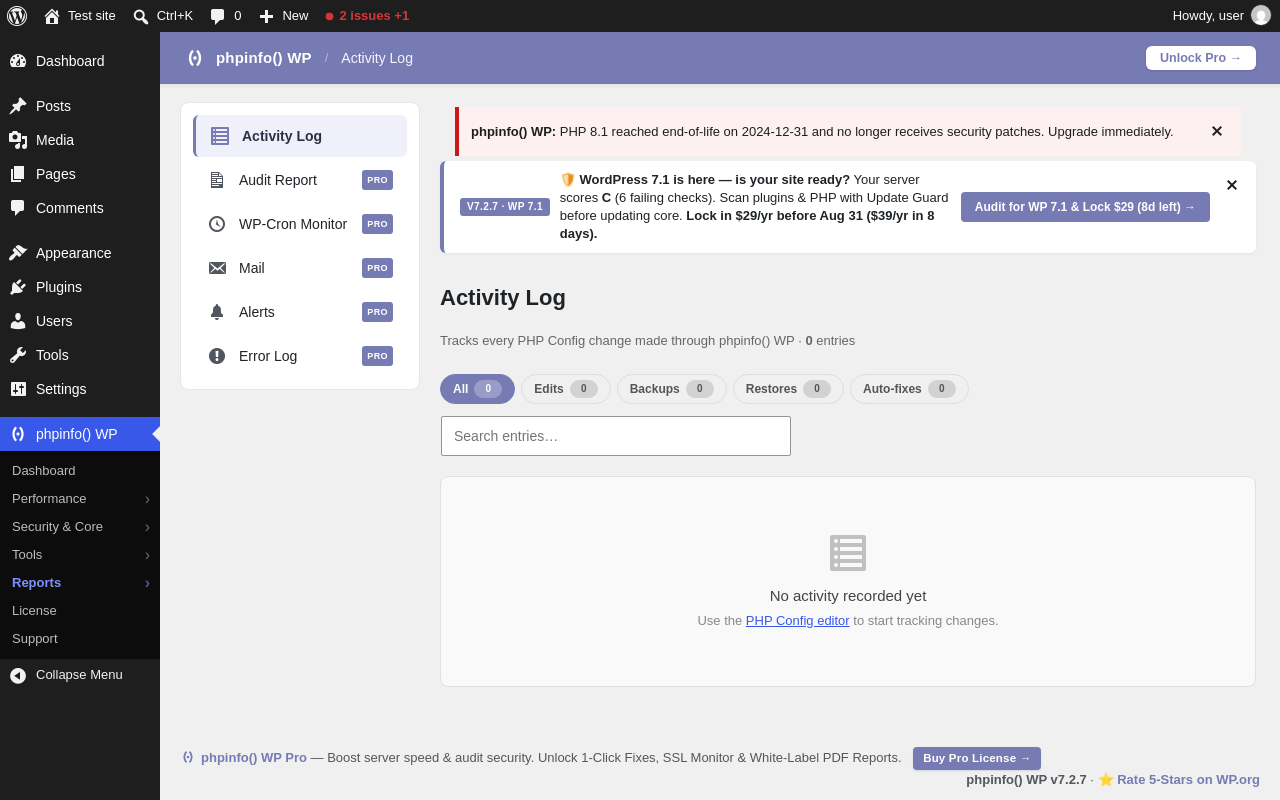
Task: Click the Unlock Pro button
Action: (1201, 58)
